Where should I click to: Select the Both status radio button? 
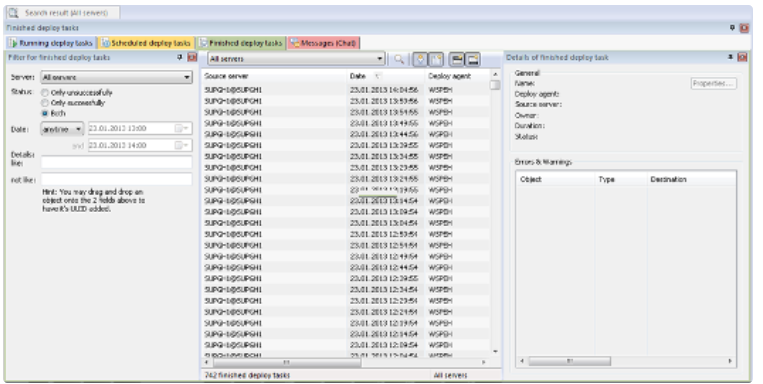coord(45,113)
